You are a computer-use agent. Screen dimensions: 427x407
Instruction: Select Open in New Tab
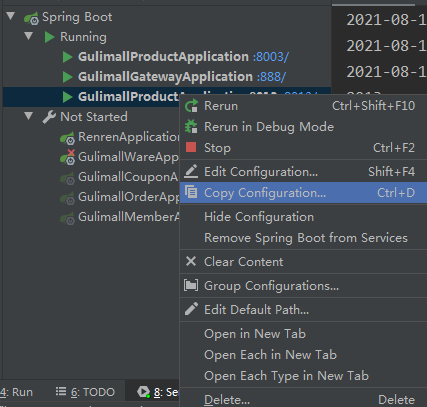pos(303,334)
